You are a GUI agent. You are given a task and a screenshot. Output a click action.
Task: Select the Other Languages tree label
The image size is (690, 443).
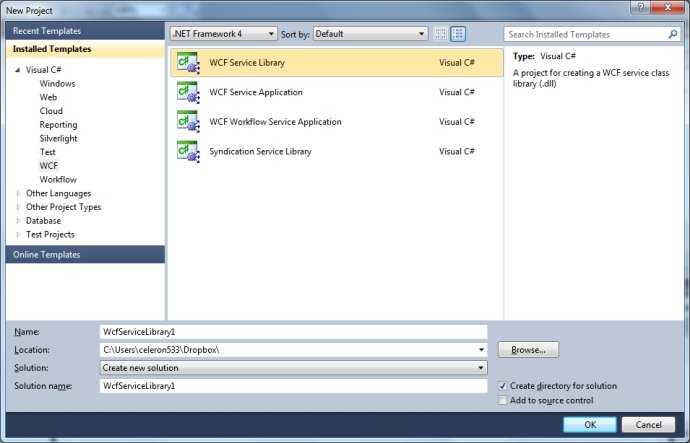(x=59, y=194)
